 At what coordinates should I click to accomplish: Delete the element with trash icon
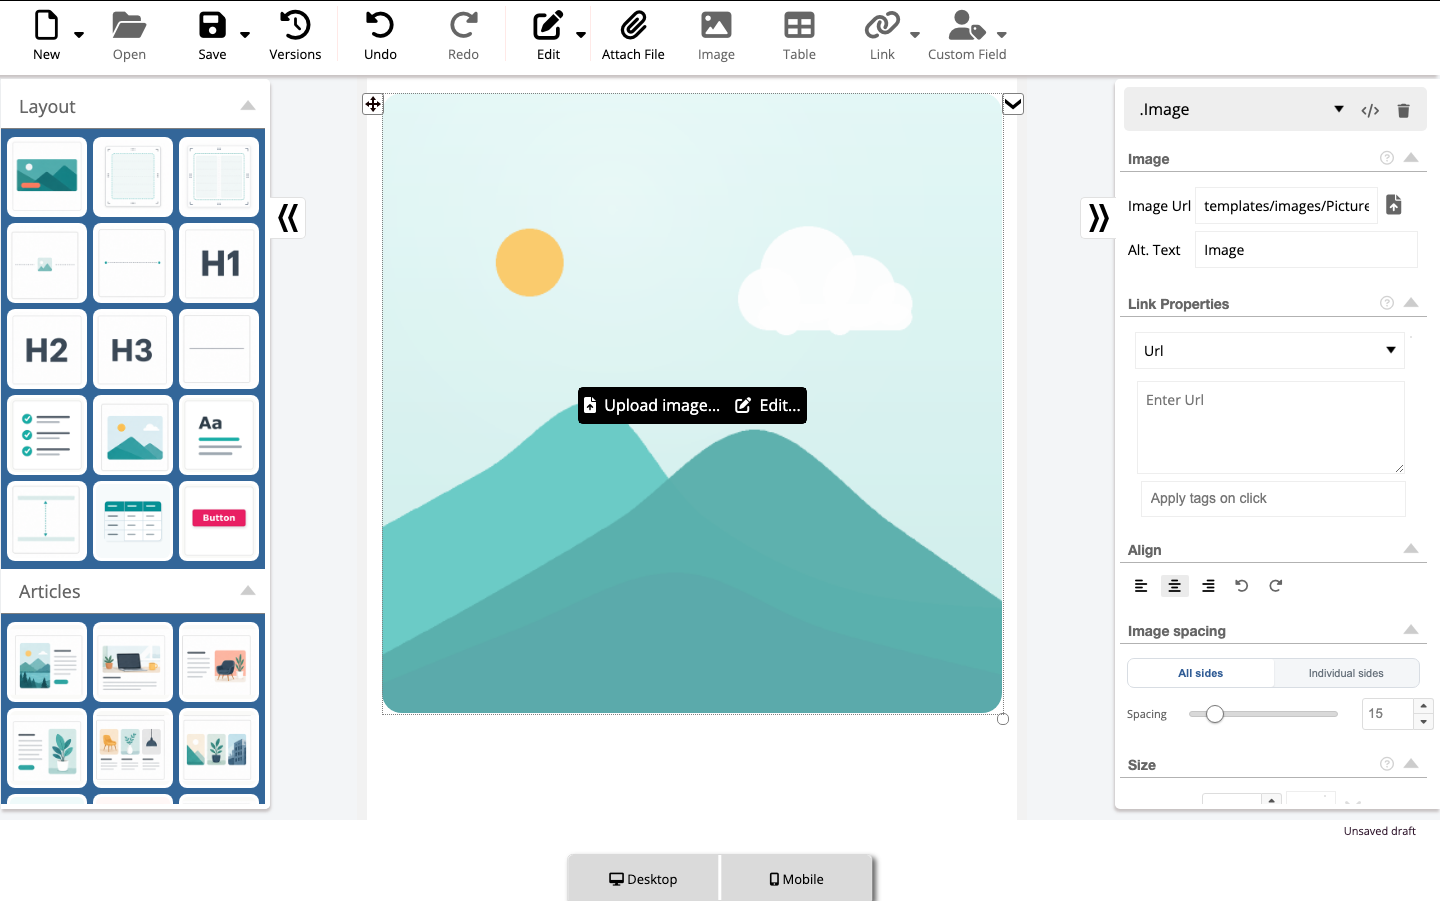[1403, 110]
